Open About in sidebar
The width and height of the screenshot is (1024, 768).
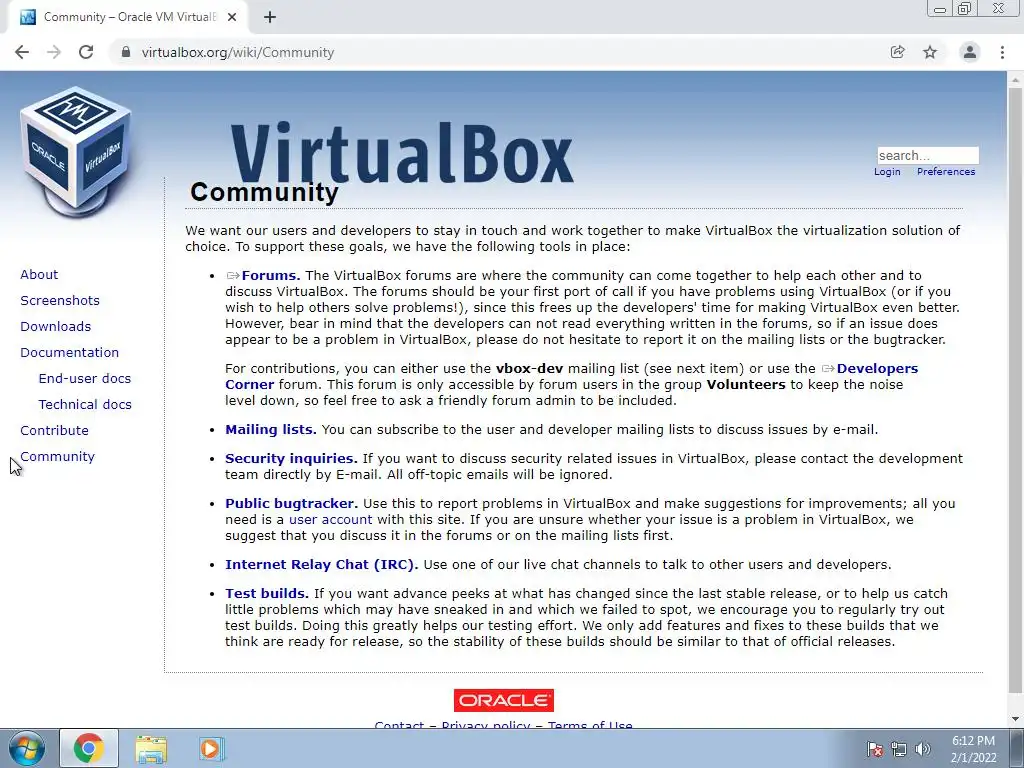tap(39, 275)
